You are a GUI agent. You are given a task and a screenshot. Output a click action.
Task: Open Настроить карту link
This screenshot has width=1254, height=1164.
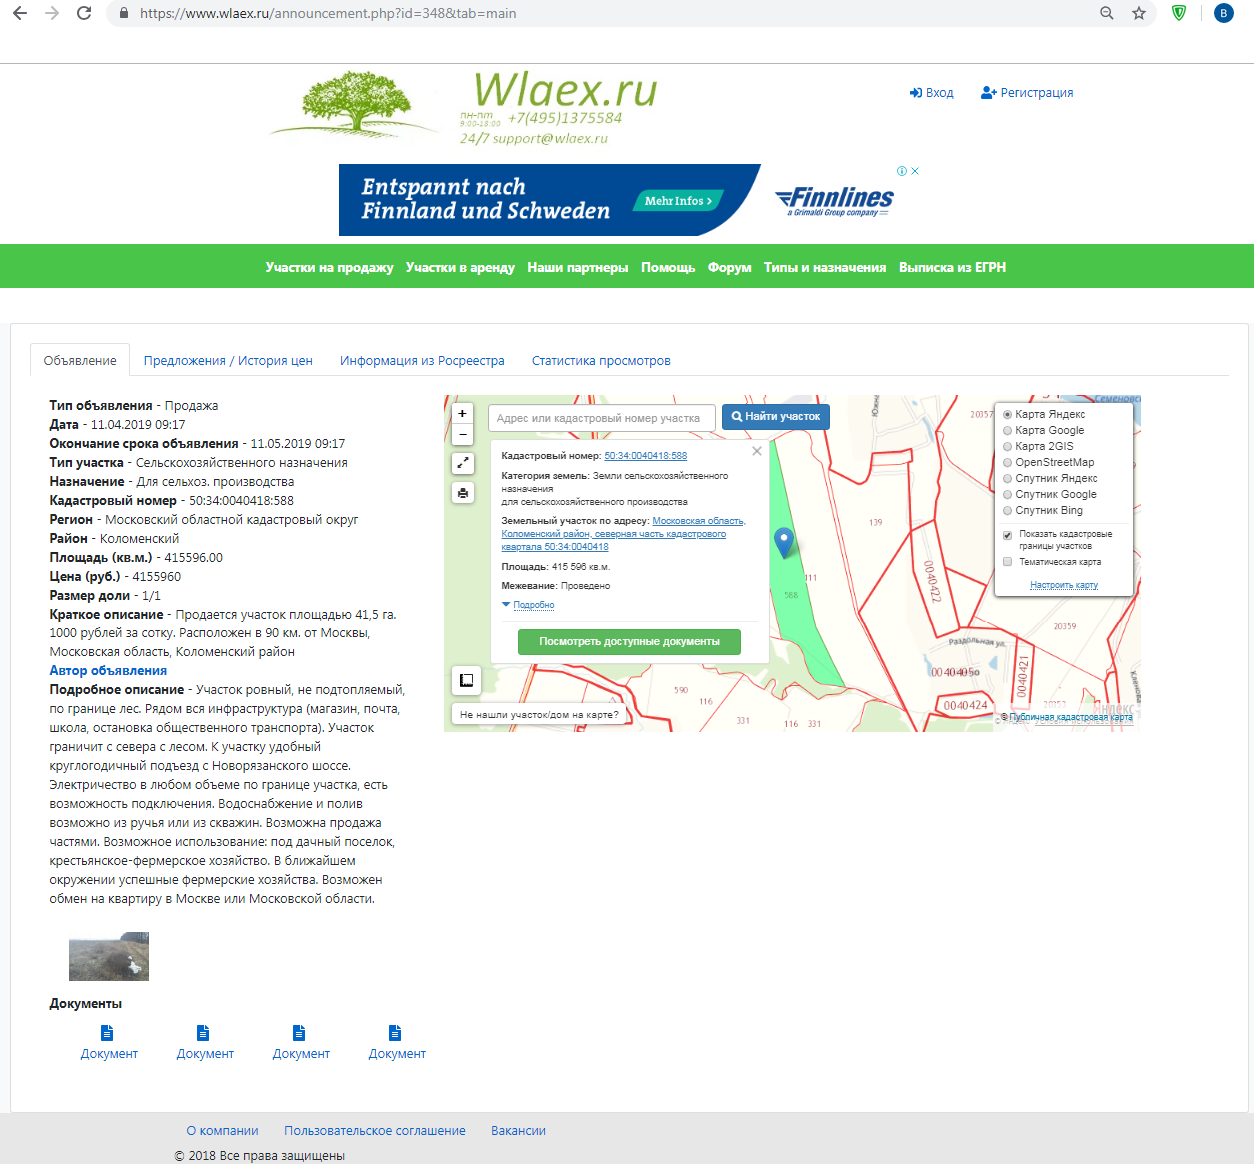(1064, 585)
